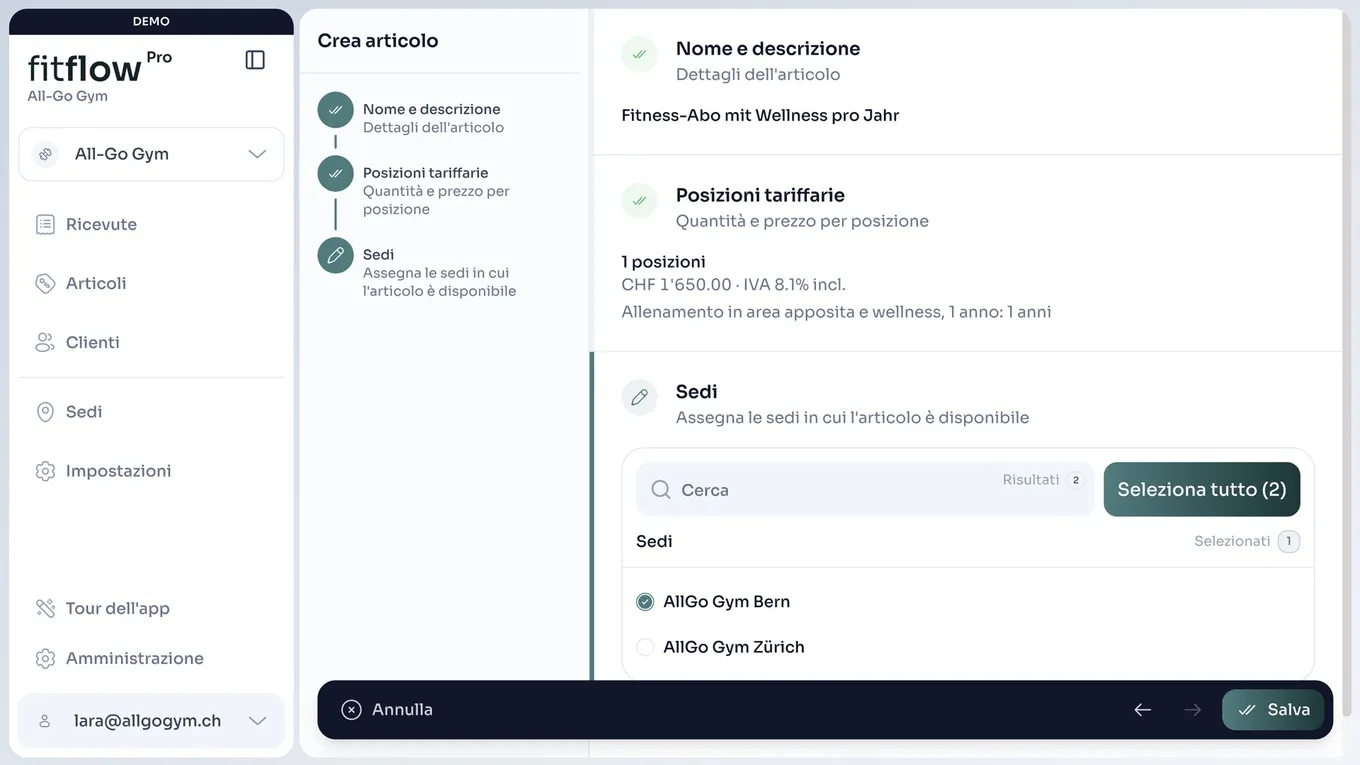Click into the Cerca search field
This screenshot has width=1360, height=765.
[x=865, y=489]
